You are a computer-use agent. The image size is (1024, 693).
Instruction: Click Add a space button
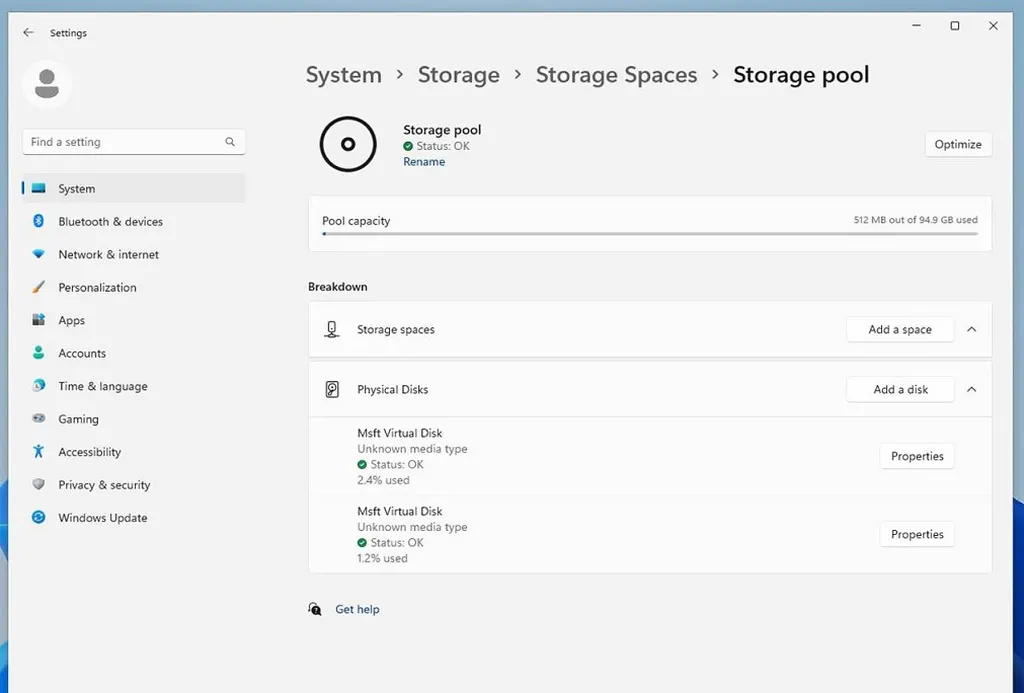click(899, 330)
